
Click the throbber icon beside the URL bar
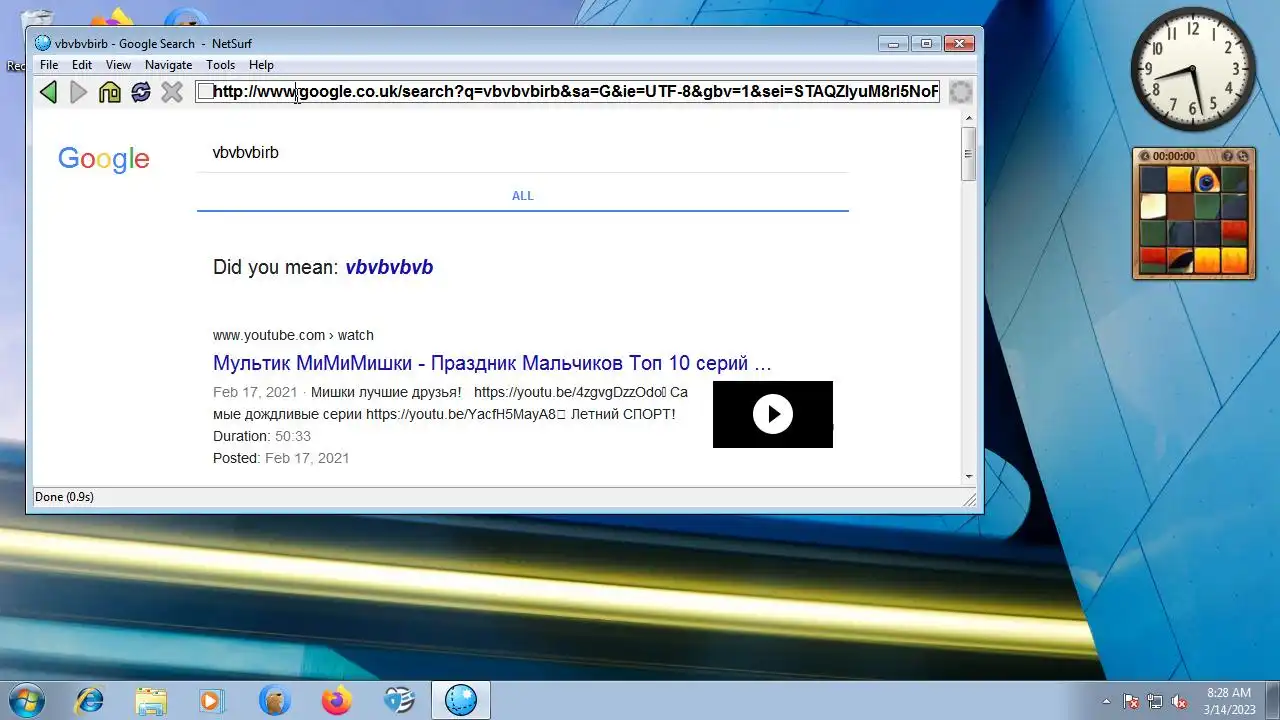pos(960,92)
